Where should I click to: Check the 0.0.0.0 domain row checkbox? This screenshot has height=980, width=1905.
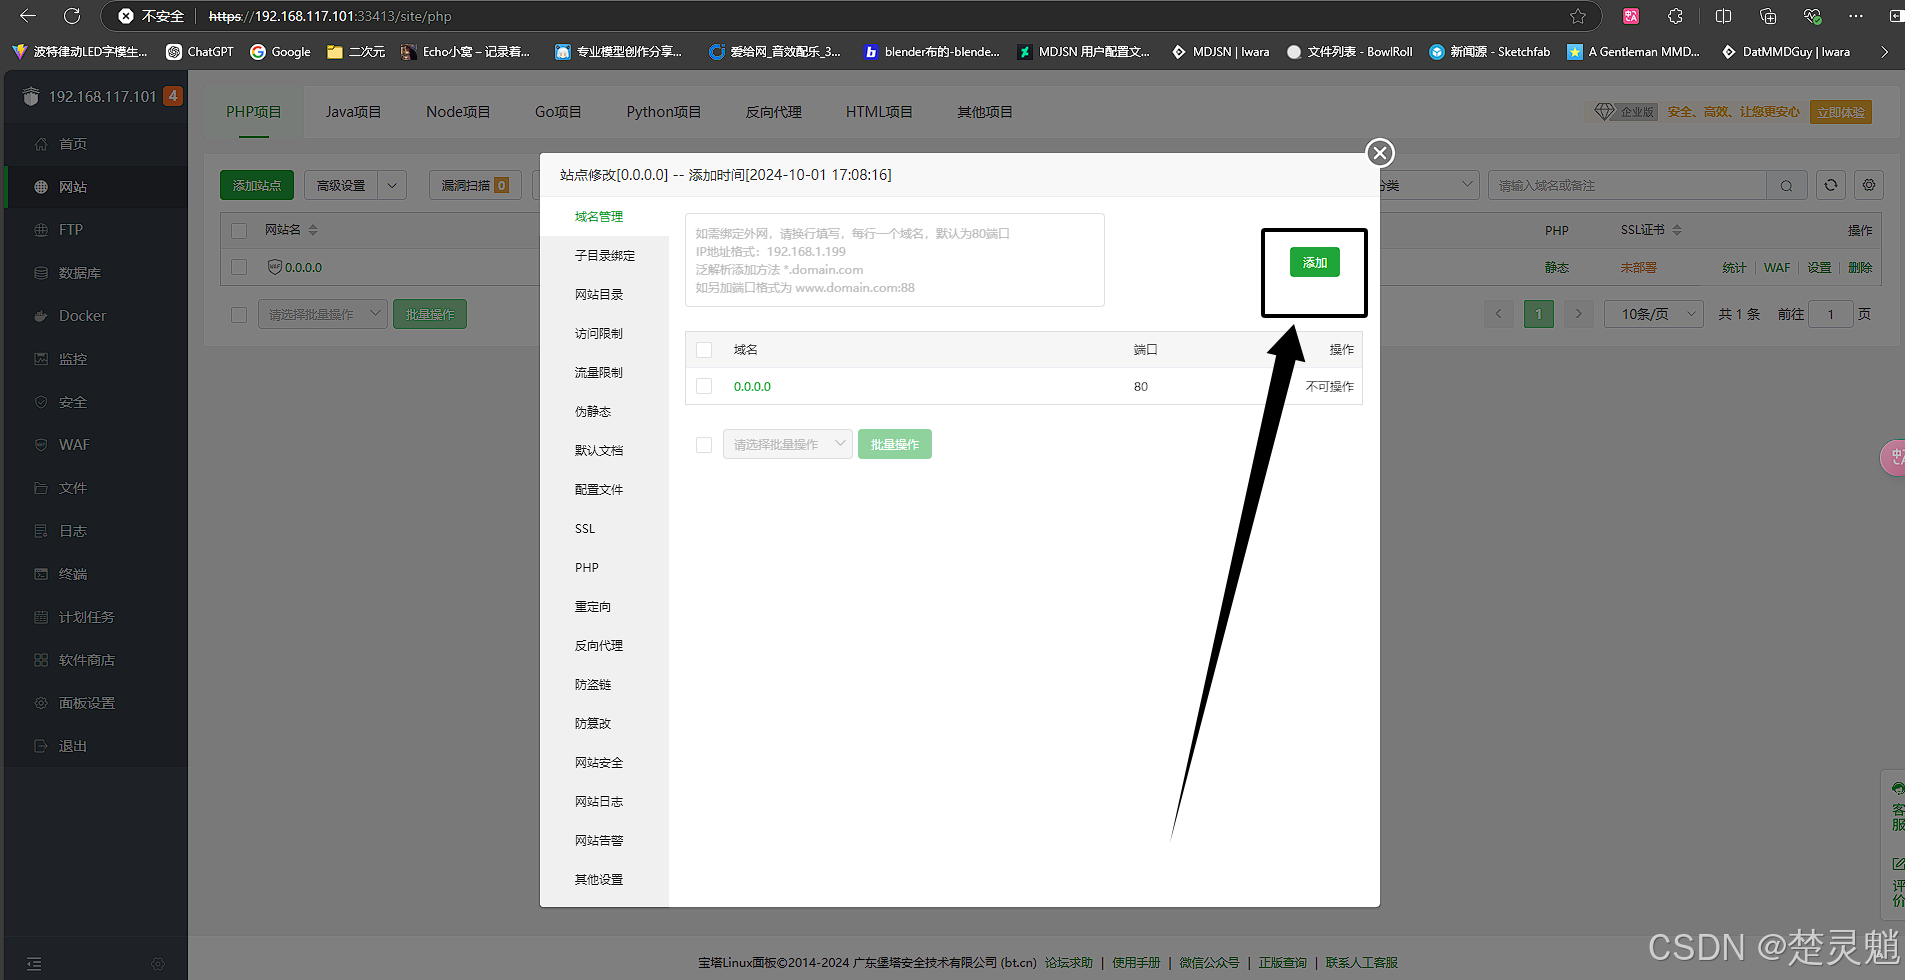704,386
